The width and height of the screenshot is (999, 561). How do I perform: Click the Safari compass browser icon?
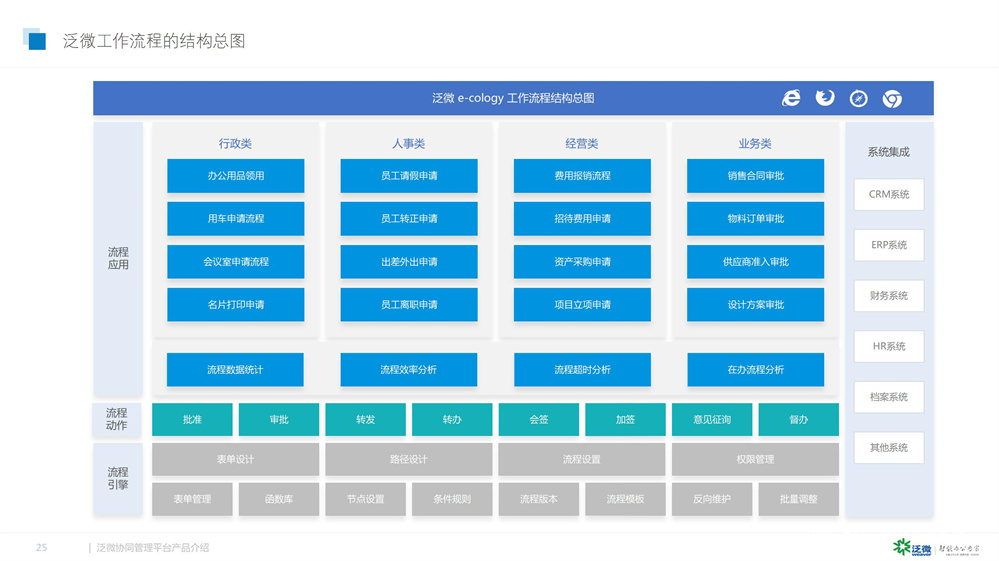point(858,99)
